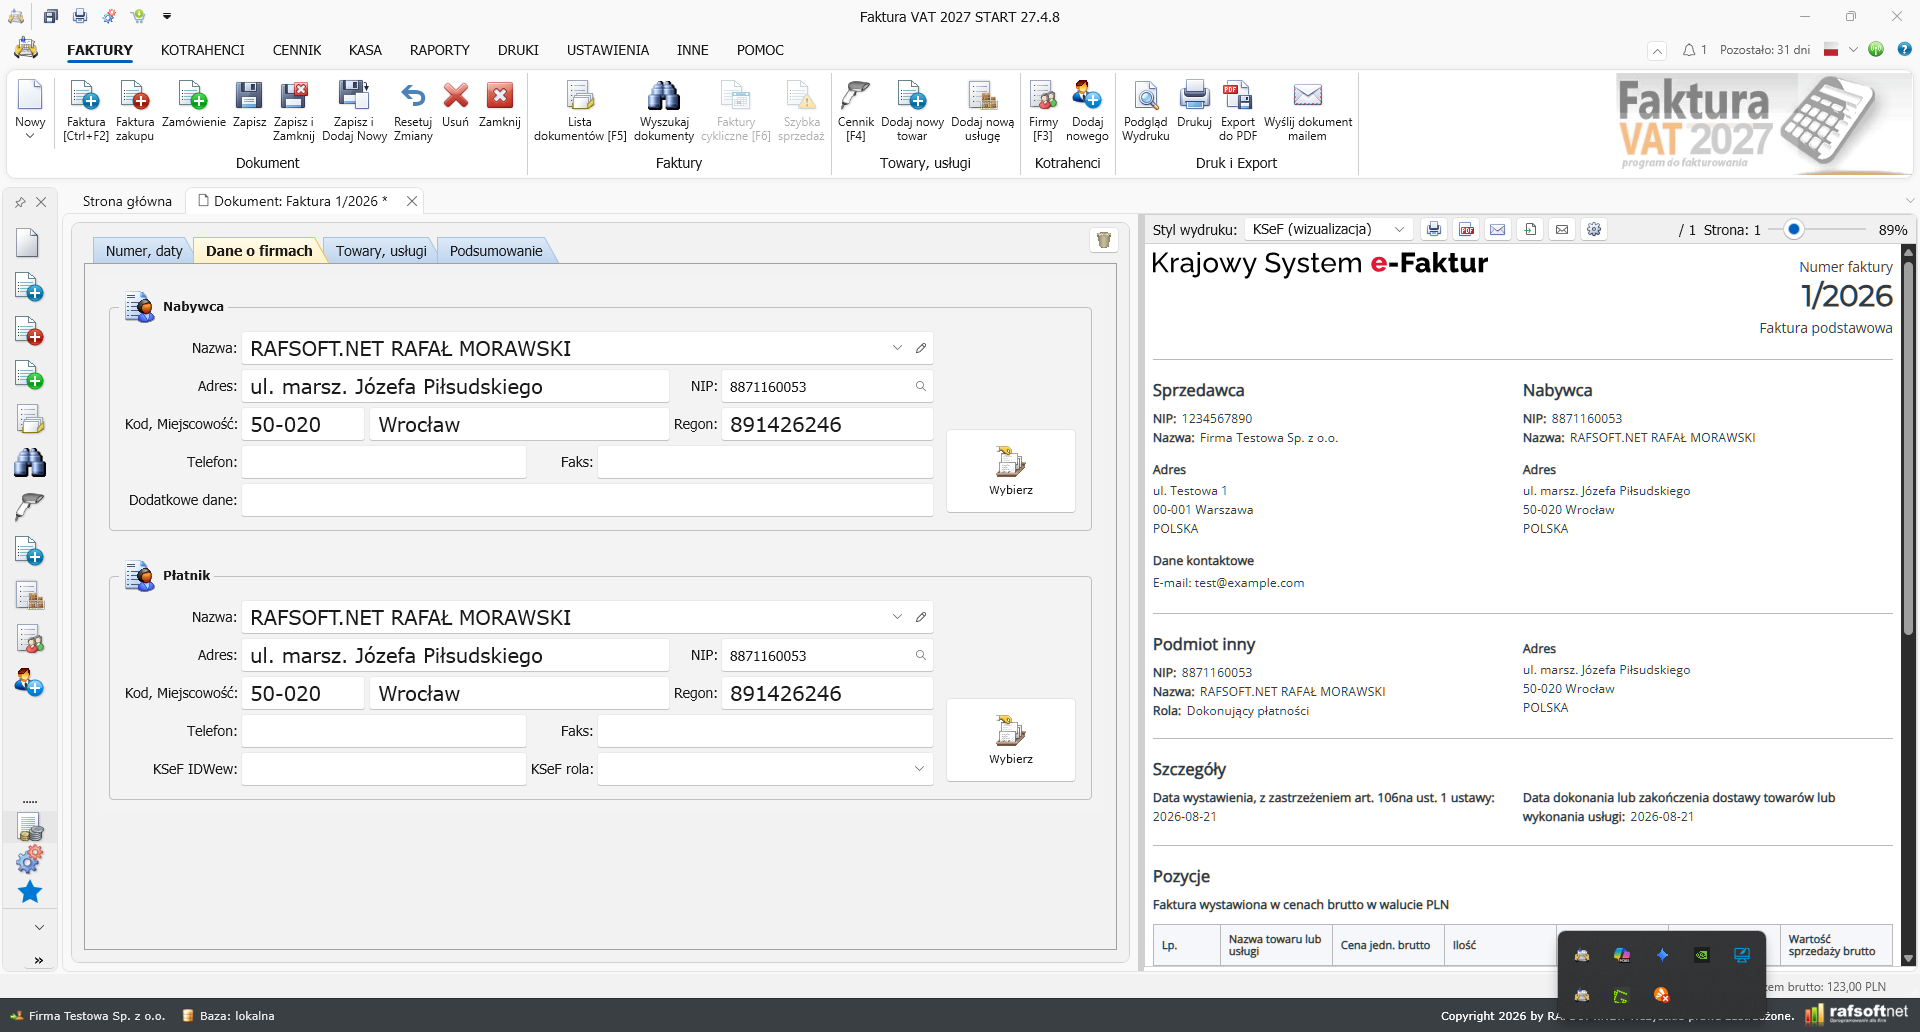Screen dimensions: 1920x1032
Task: Go to the Strona główna tab
Action: point(127,201)
